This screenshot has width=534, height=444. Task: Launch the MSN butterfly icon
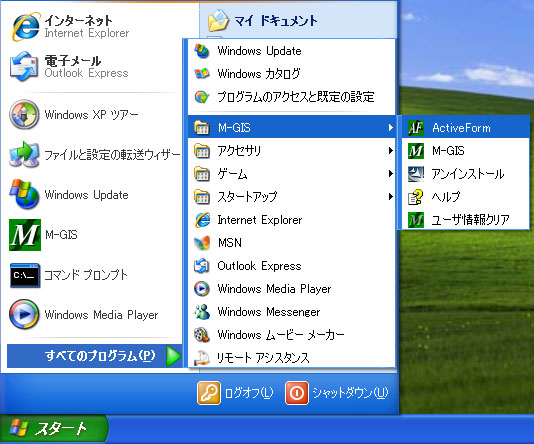point(202,243)
